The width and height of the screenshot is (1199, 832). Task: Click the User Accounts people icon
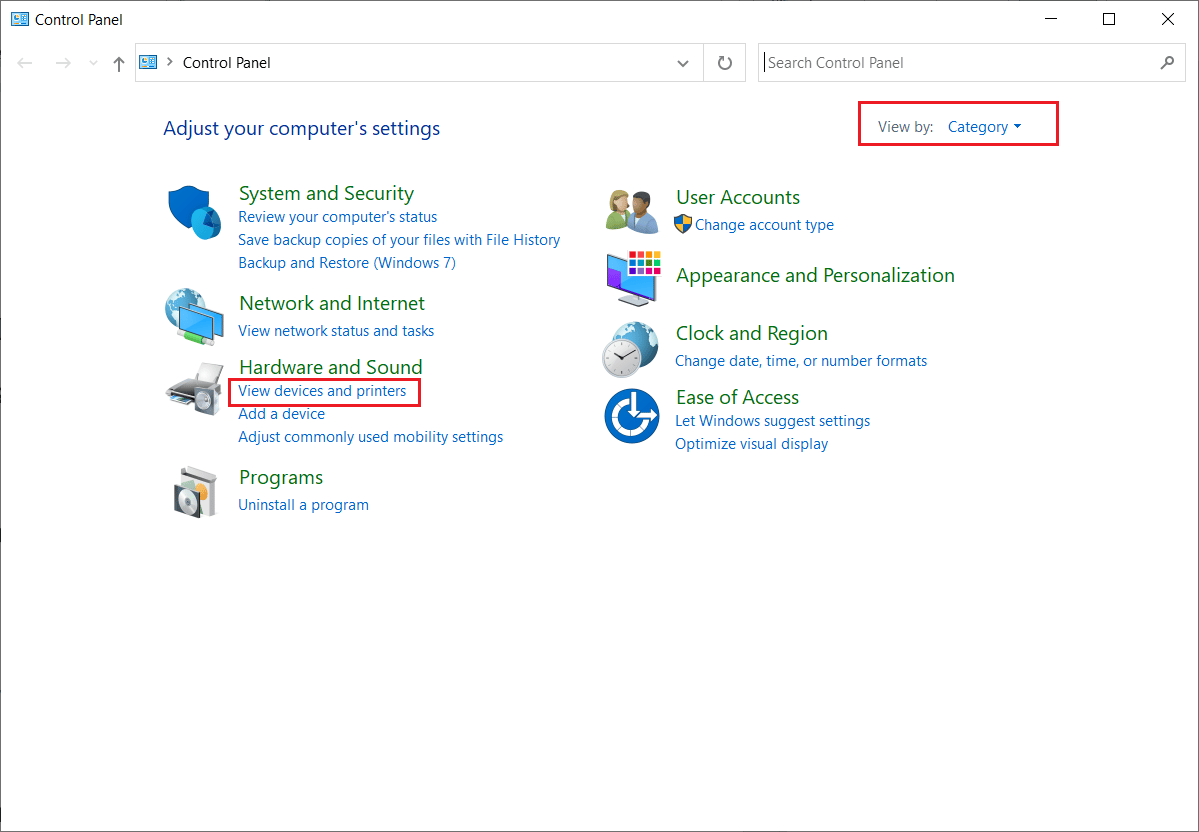(x=631, y=210)
